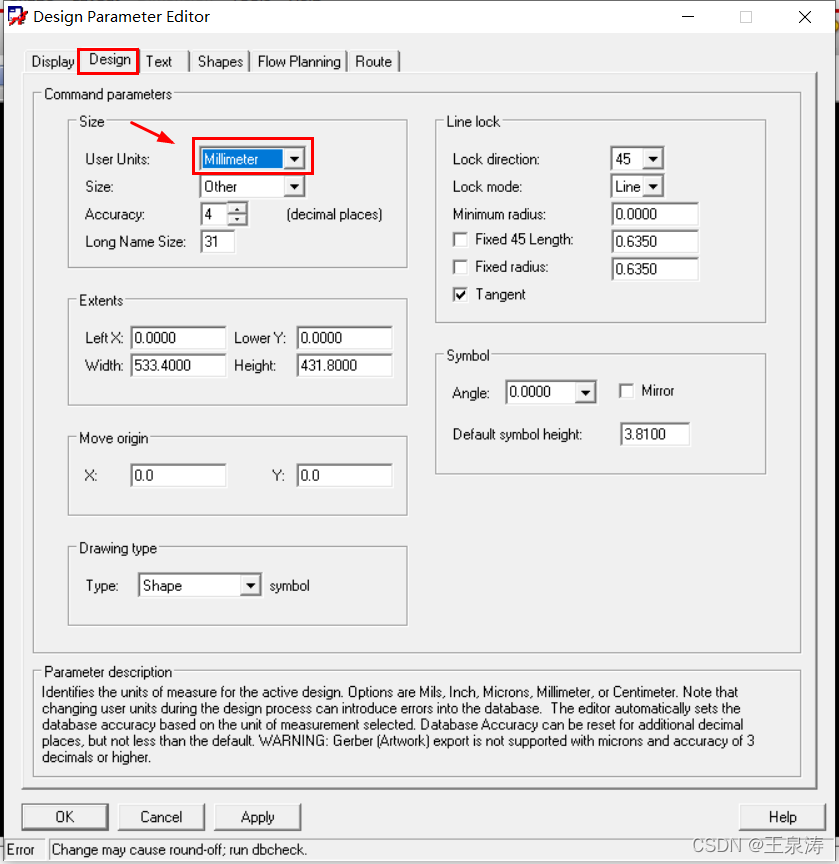Expand the Size dropdown list
839x864 pixels.
pyautogui.click(x=293, y=187)
